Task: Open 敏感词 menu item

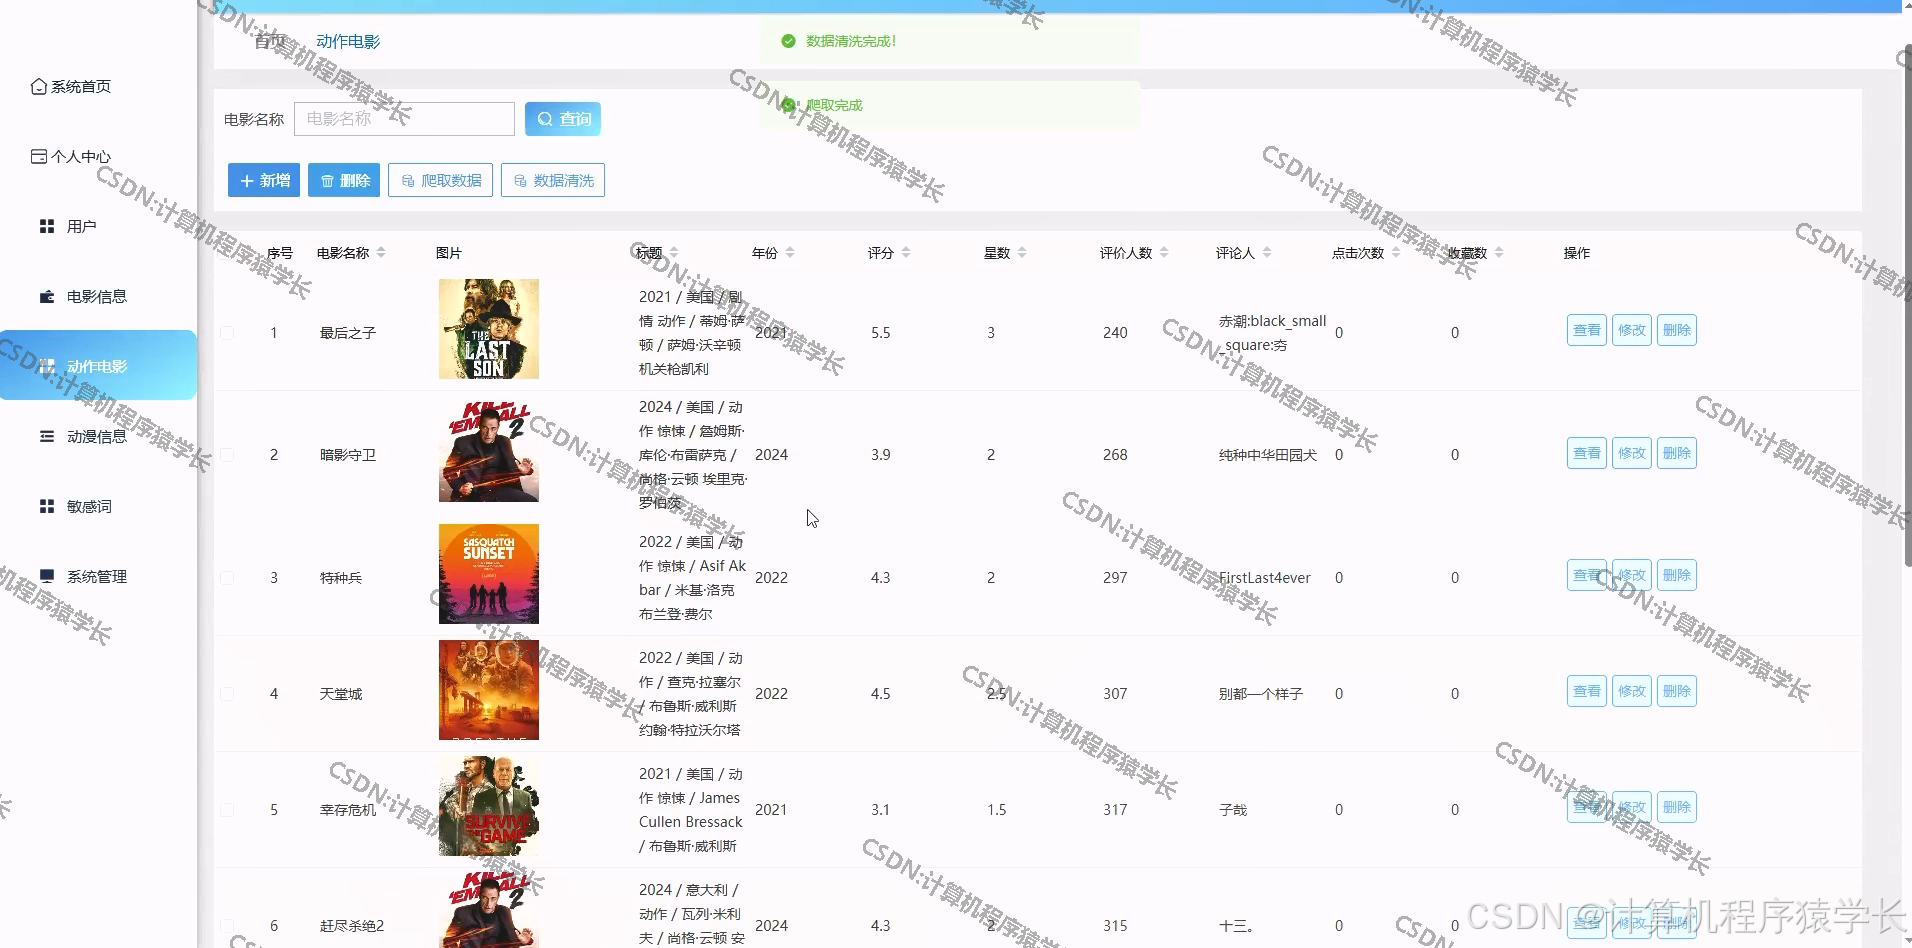Action: tap(98, 507)
